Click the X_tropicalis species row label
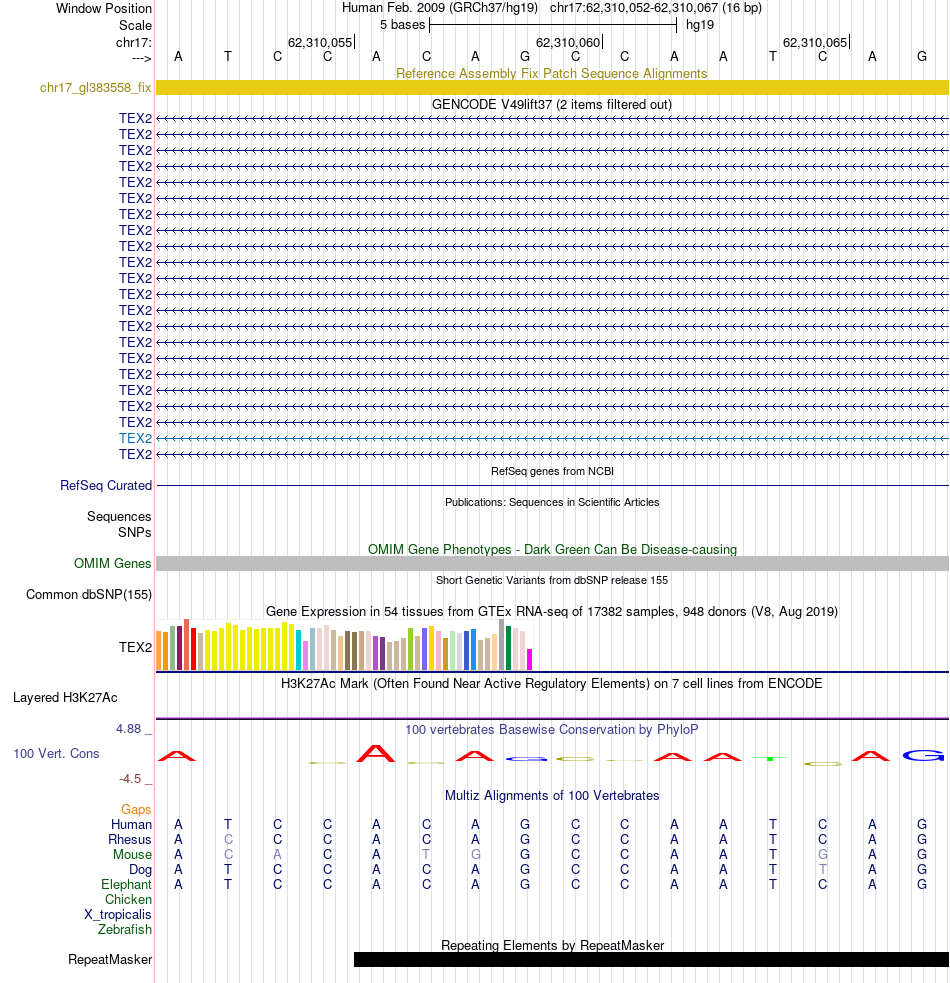950x983 pixels. [x=118, y=915]
